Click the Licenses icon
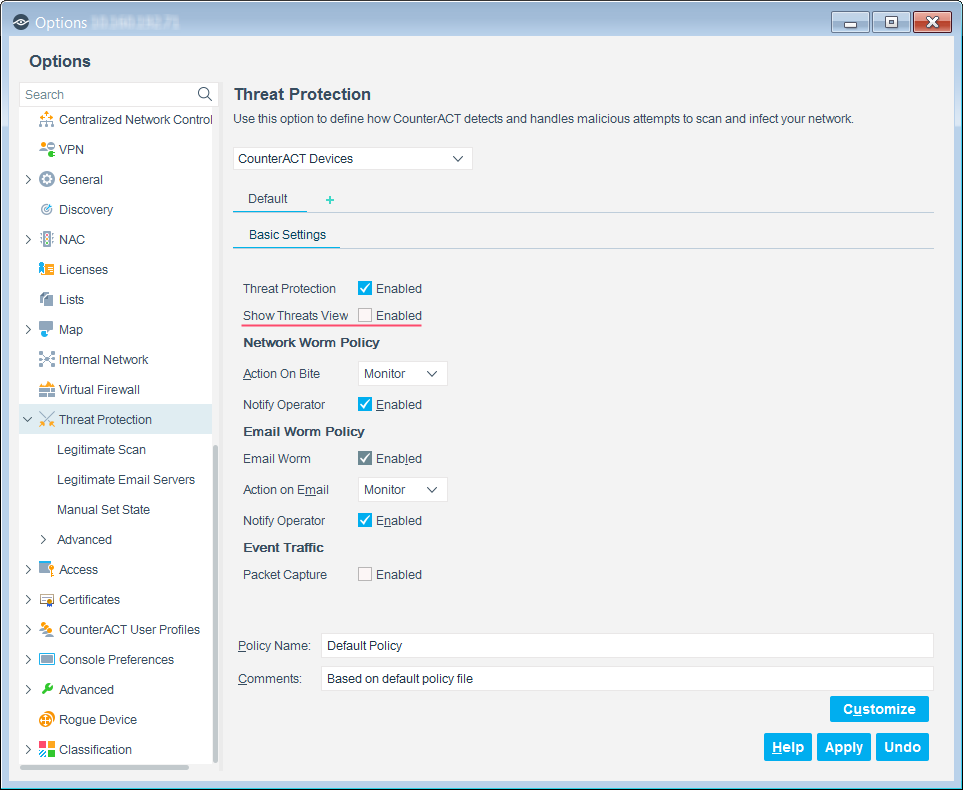Viewport: 963px width, 790px height. [x=47, y=269]
